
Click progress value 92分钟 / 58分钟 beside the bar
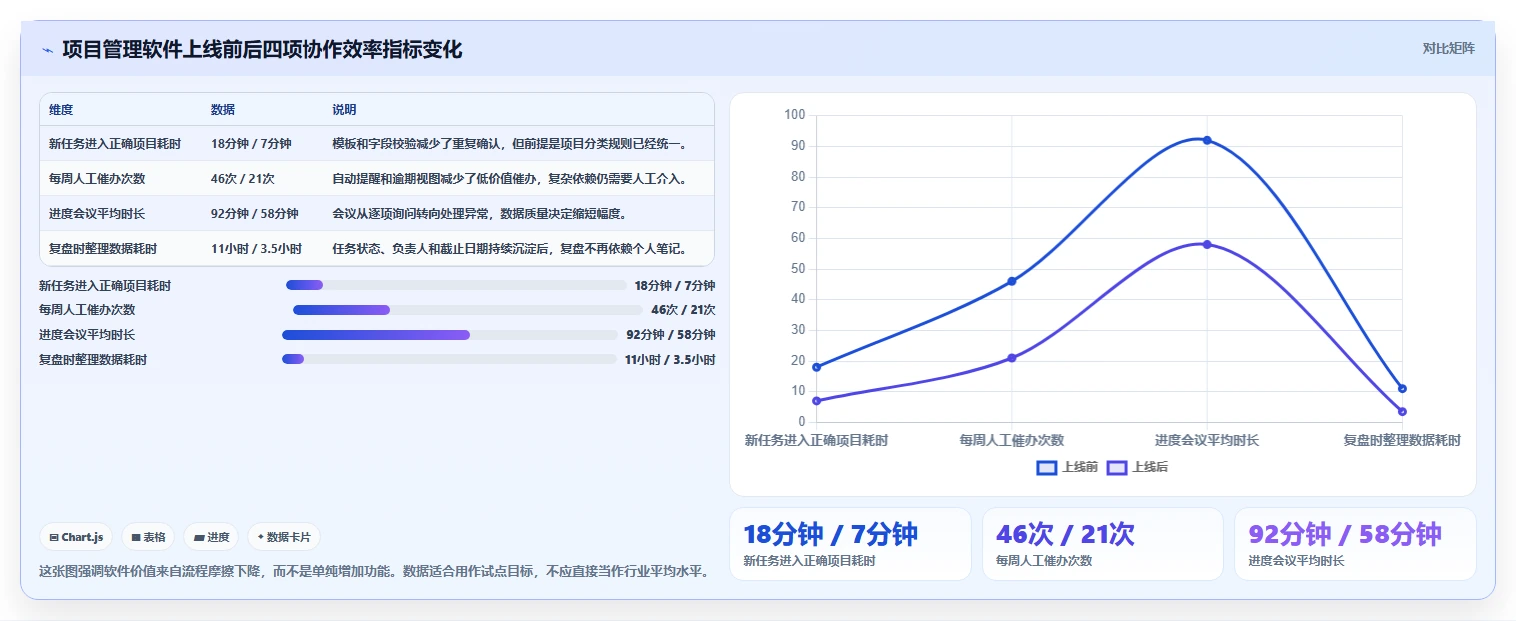point(671,335)
